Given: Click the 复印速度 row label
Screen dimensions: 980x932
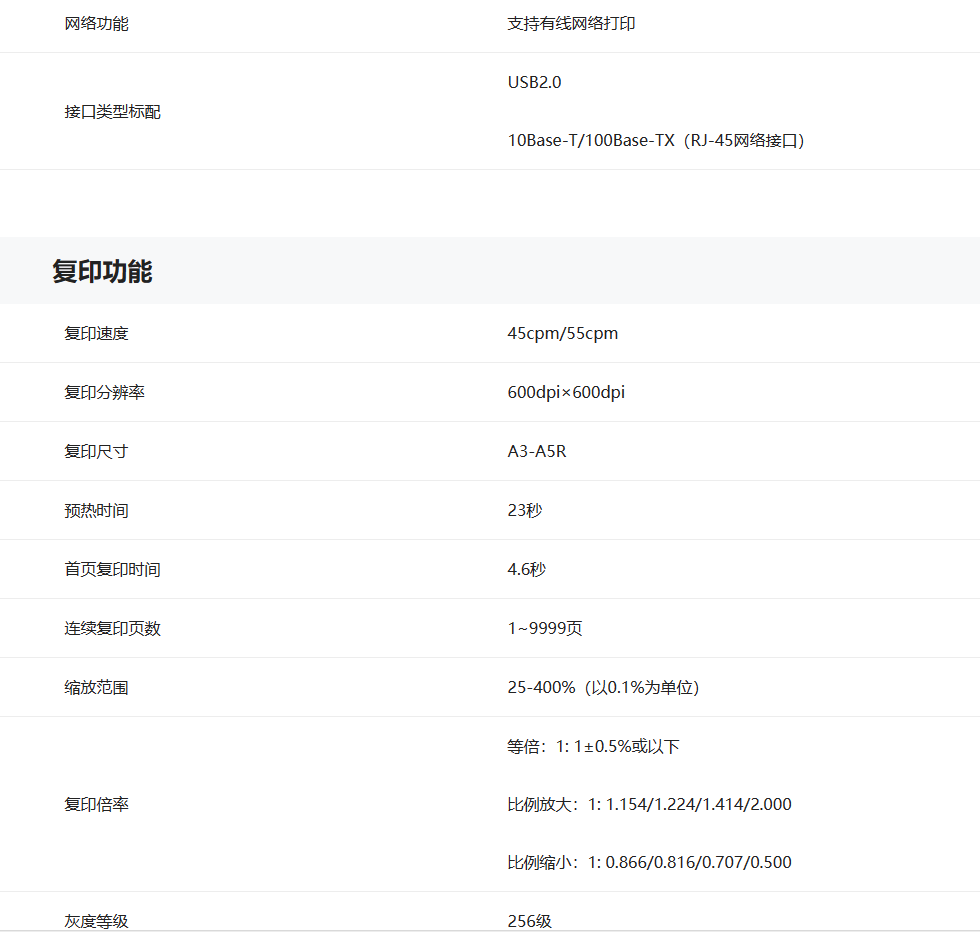Looking at the screenshot, I should coord(96,334).
